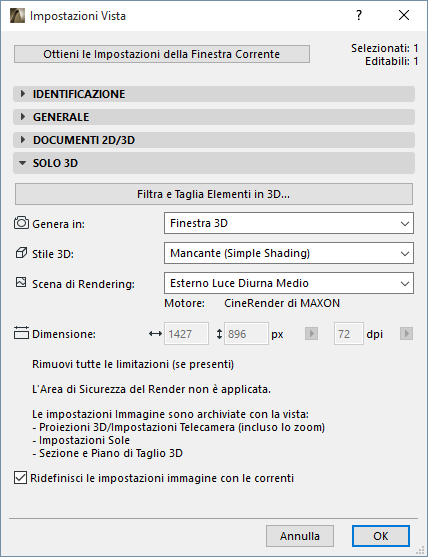The image size is (428, 557).
Task: Click the Editabili: 1 text
Action: coord(391,61)
